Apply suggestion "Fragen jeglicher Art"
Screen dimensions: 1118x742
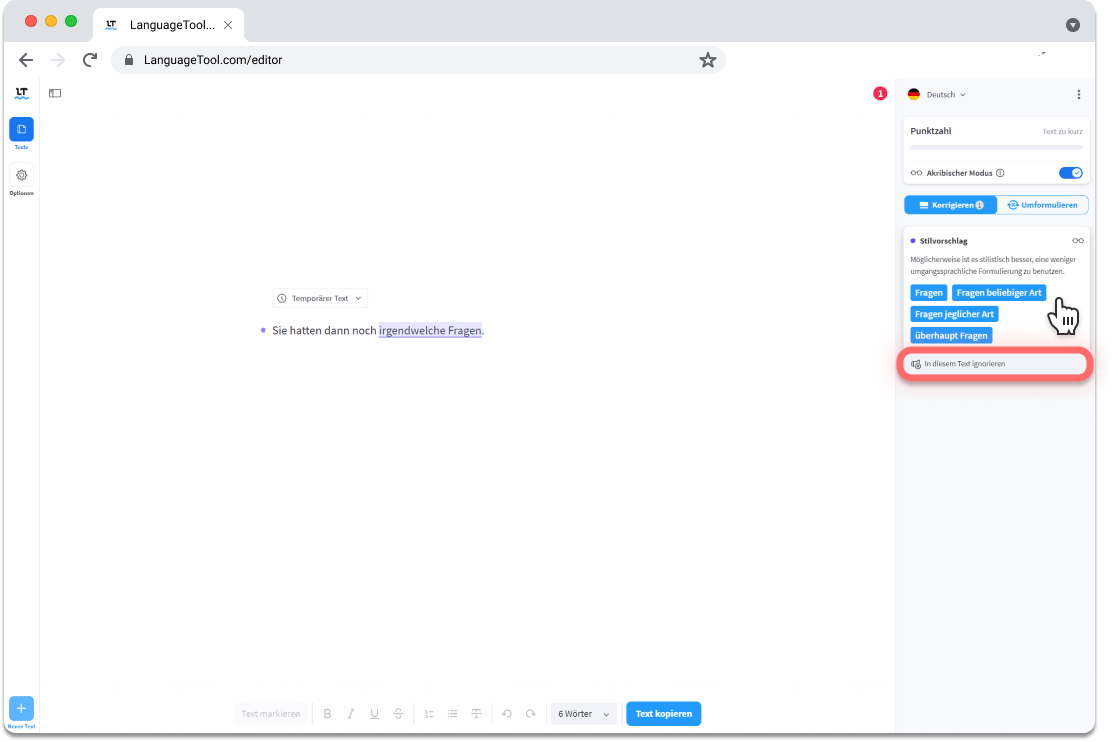[954, 314]
